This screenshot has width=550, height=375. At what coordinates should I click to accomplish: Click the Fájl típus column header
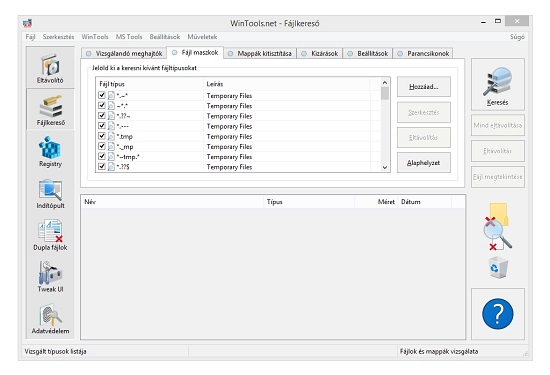pyautogui.click(x=149, y=84)
